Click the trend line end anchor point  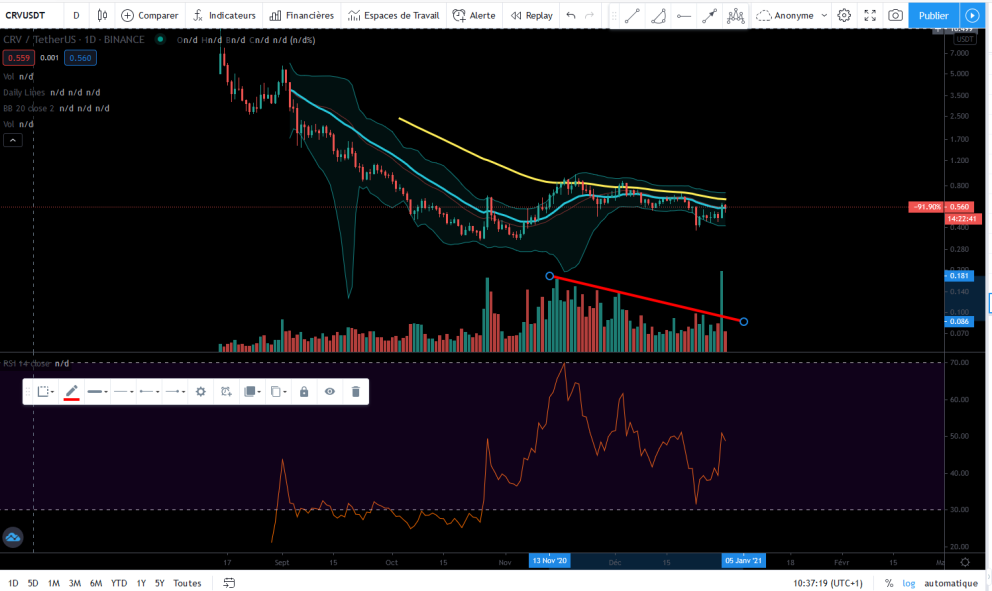coord(744,321)
